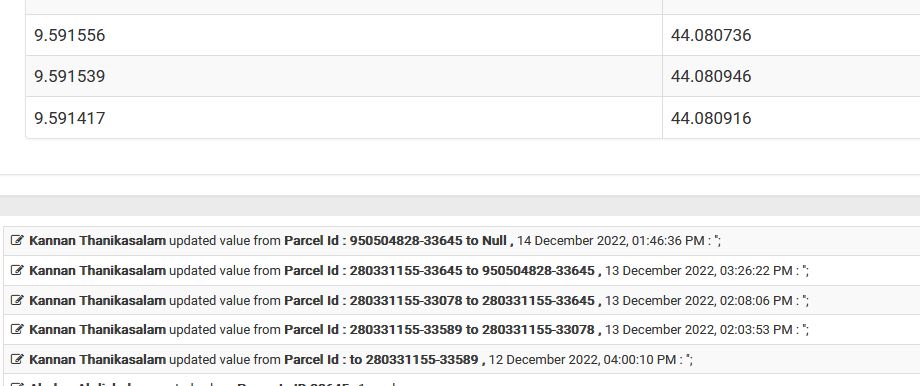The height and width of the screenshot is (386, 920).
Task: Select table cell with value 44.080916
Action: click(792, 118)
